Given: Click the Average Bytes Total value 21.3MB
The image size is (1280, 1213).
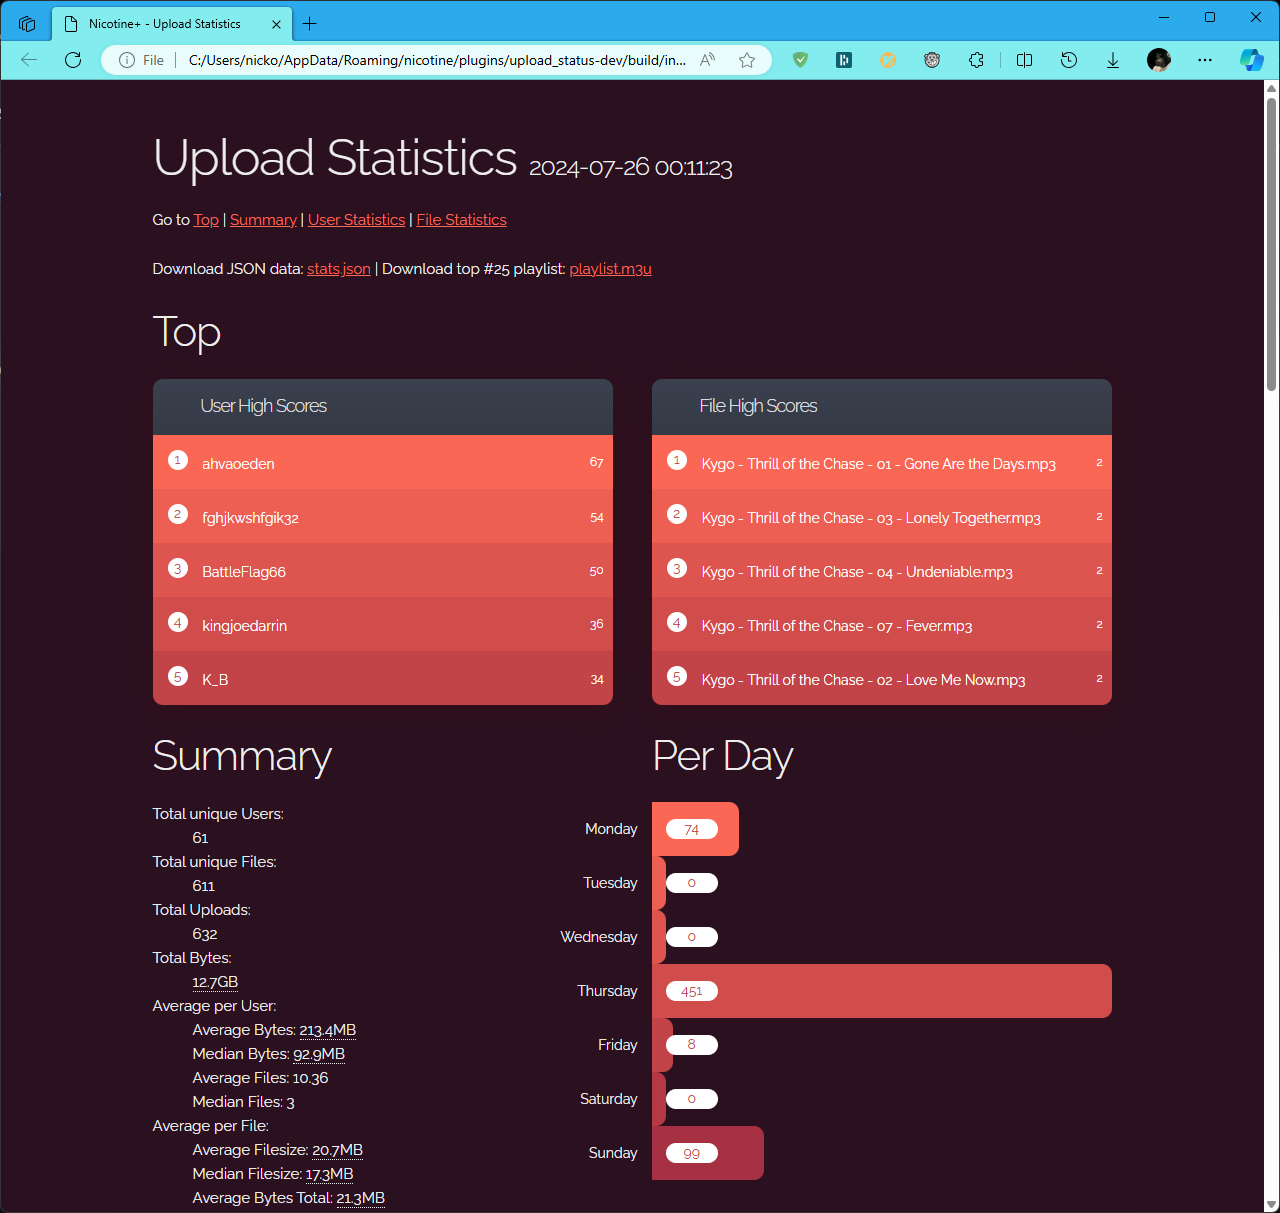Looking at the screenshot, I should tap(360, 1198).
